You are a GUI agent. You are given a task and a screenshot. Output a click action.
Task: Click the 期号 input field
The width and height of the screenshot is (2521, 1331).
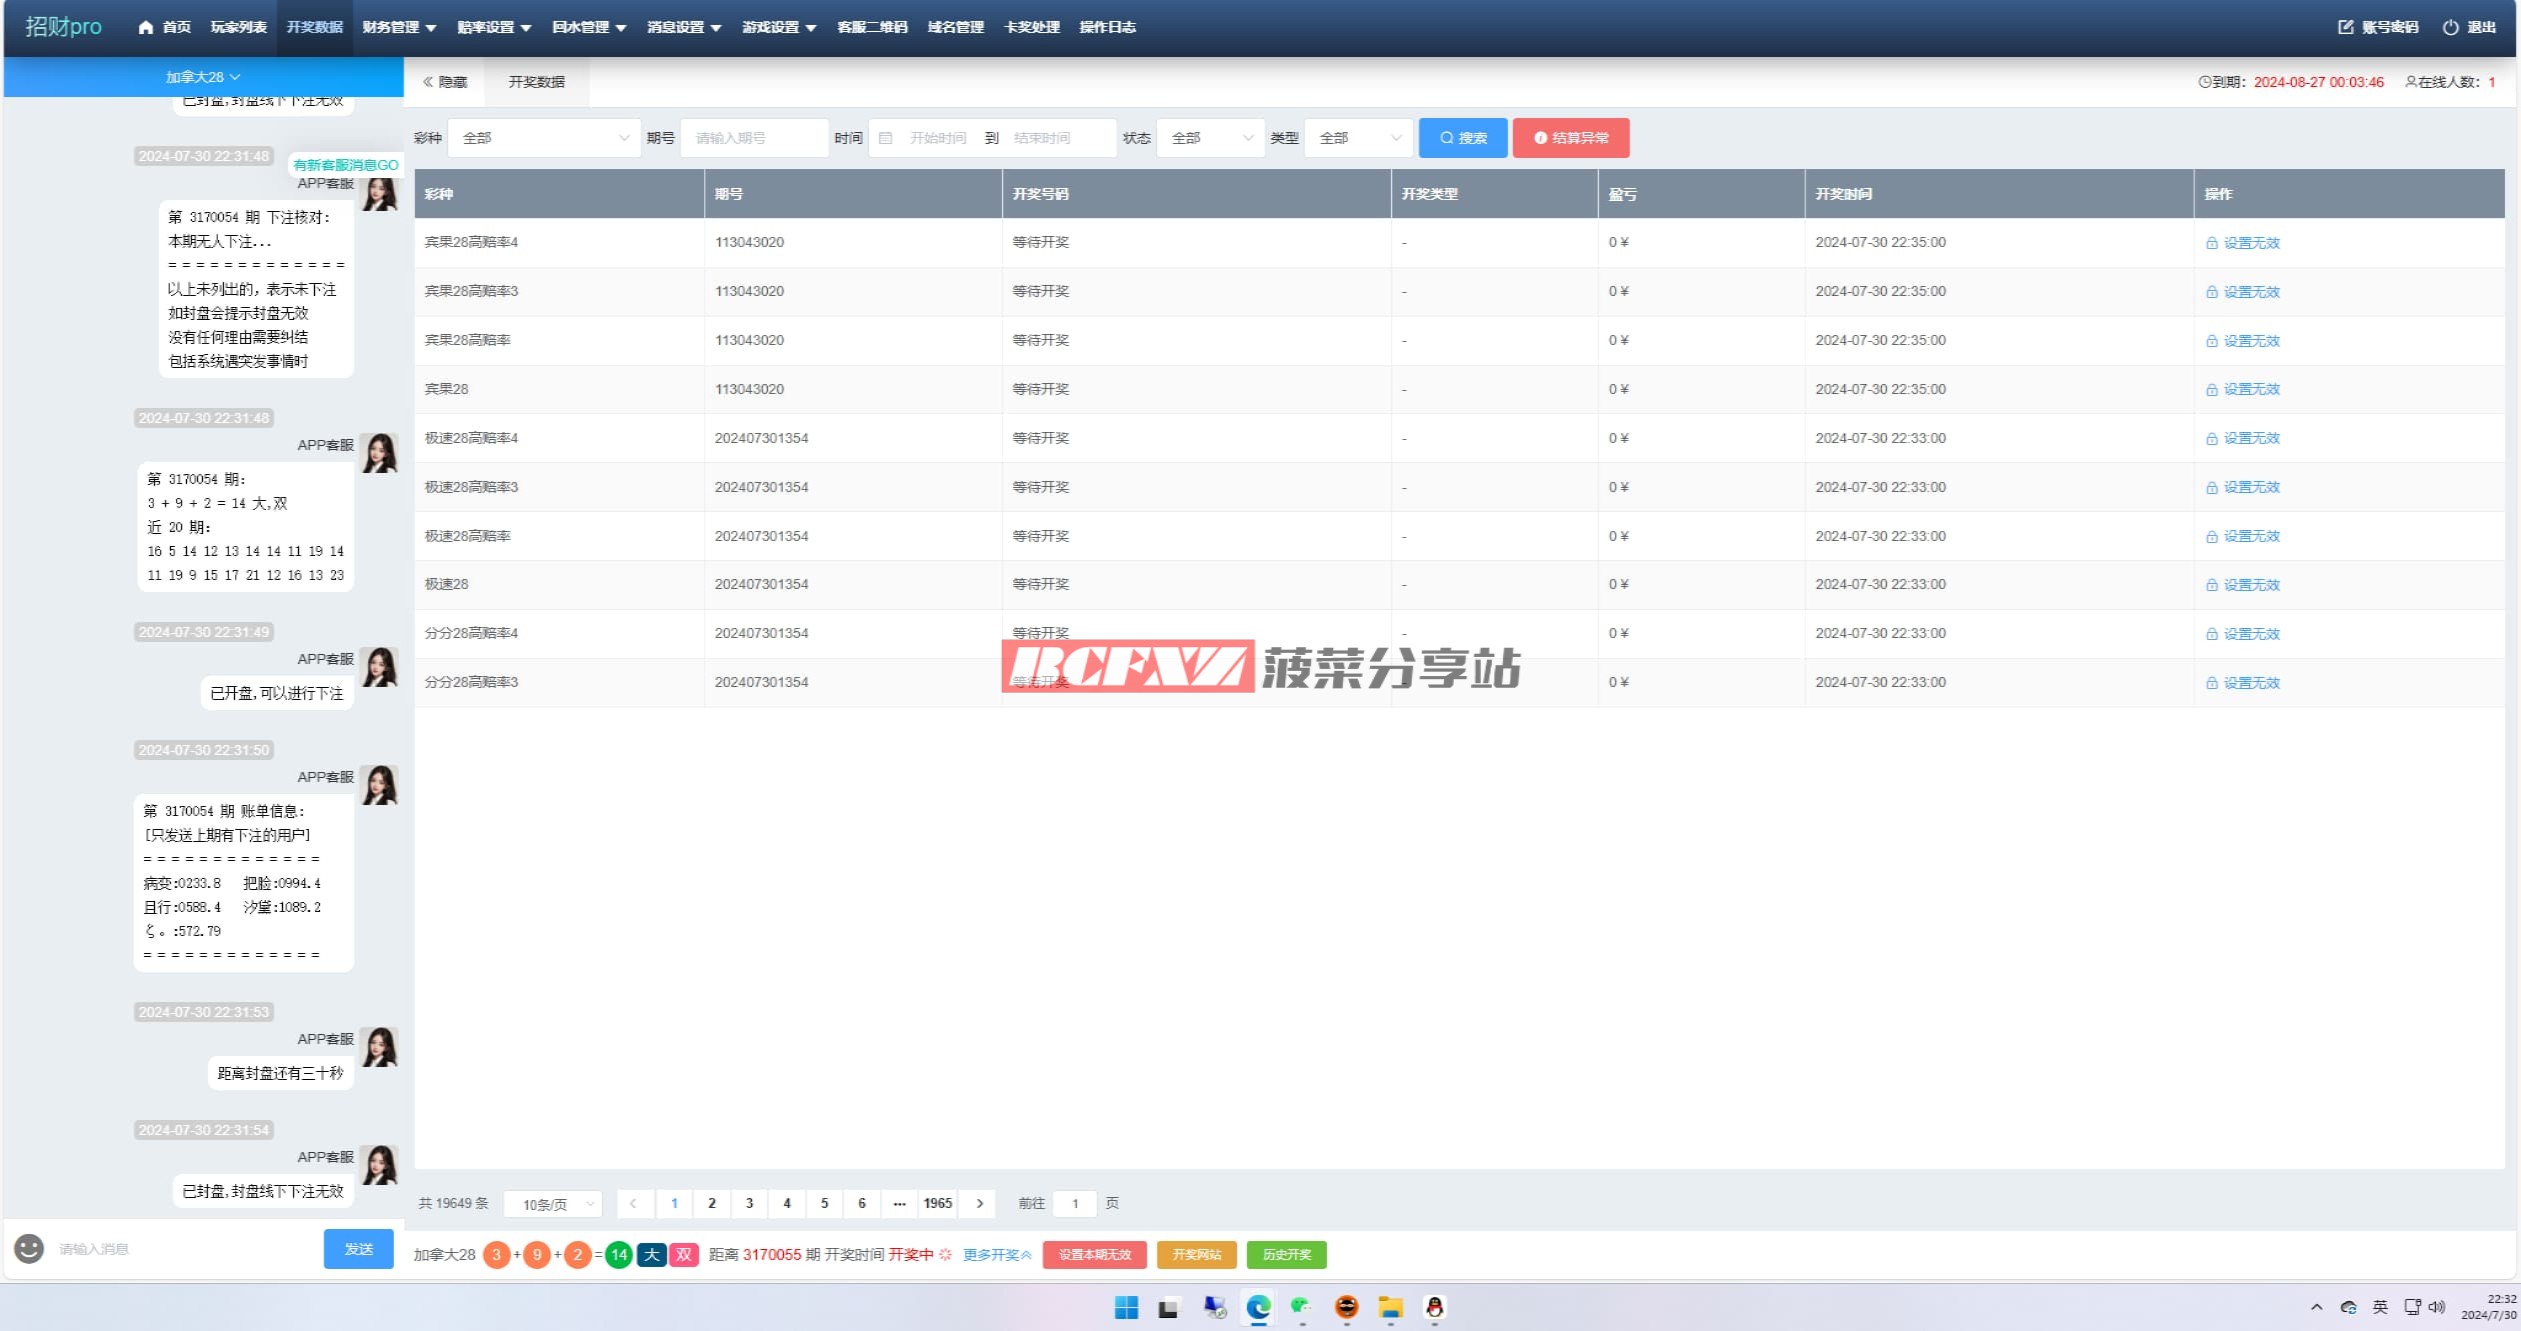tap(754, 138)
